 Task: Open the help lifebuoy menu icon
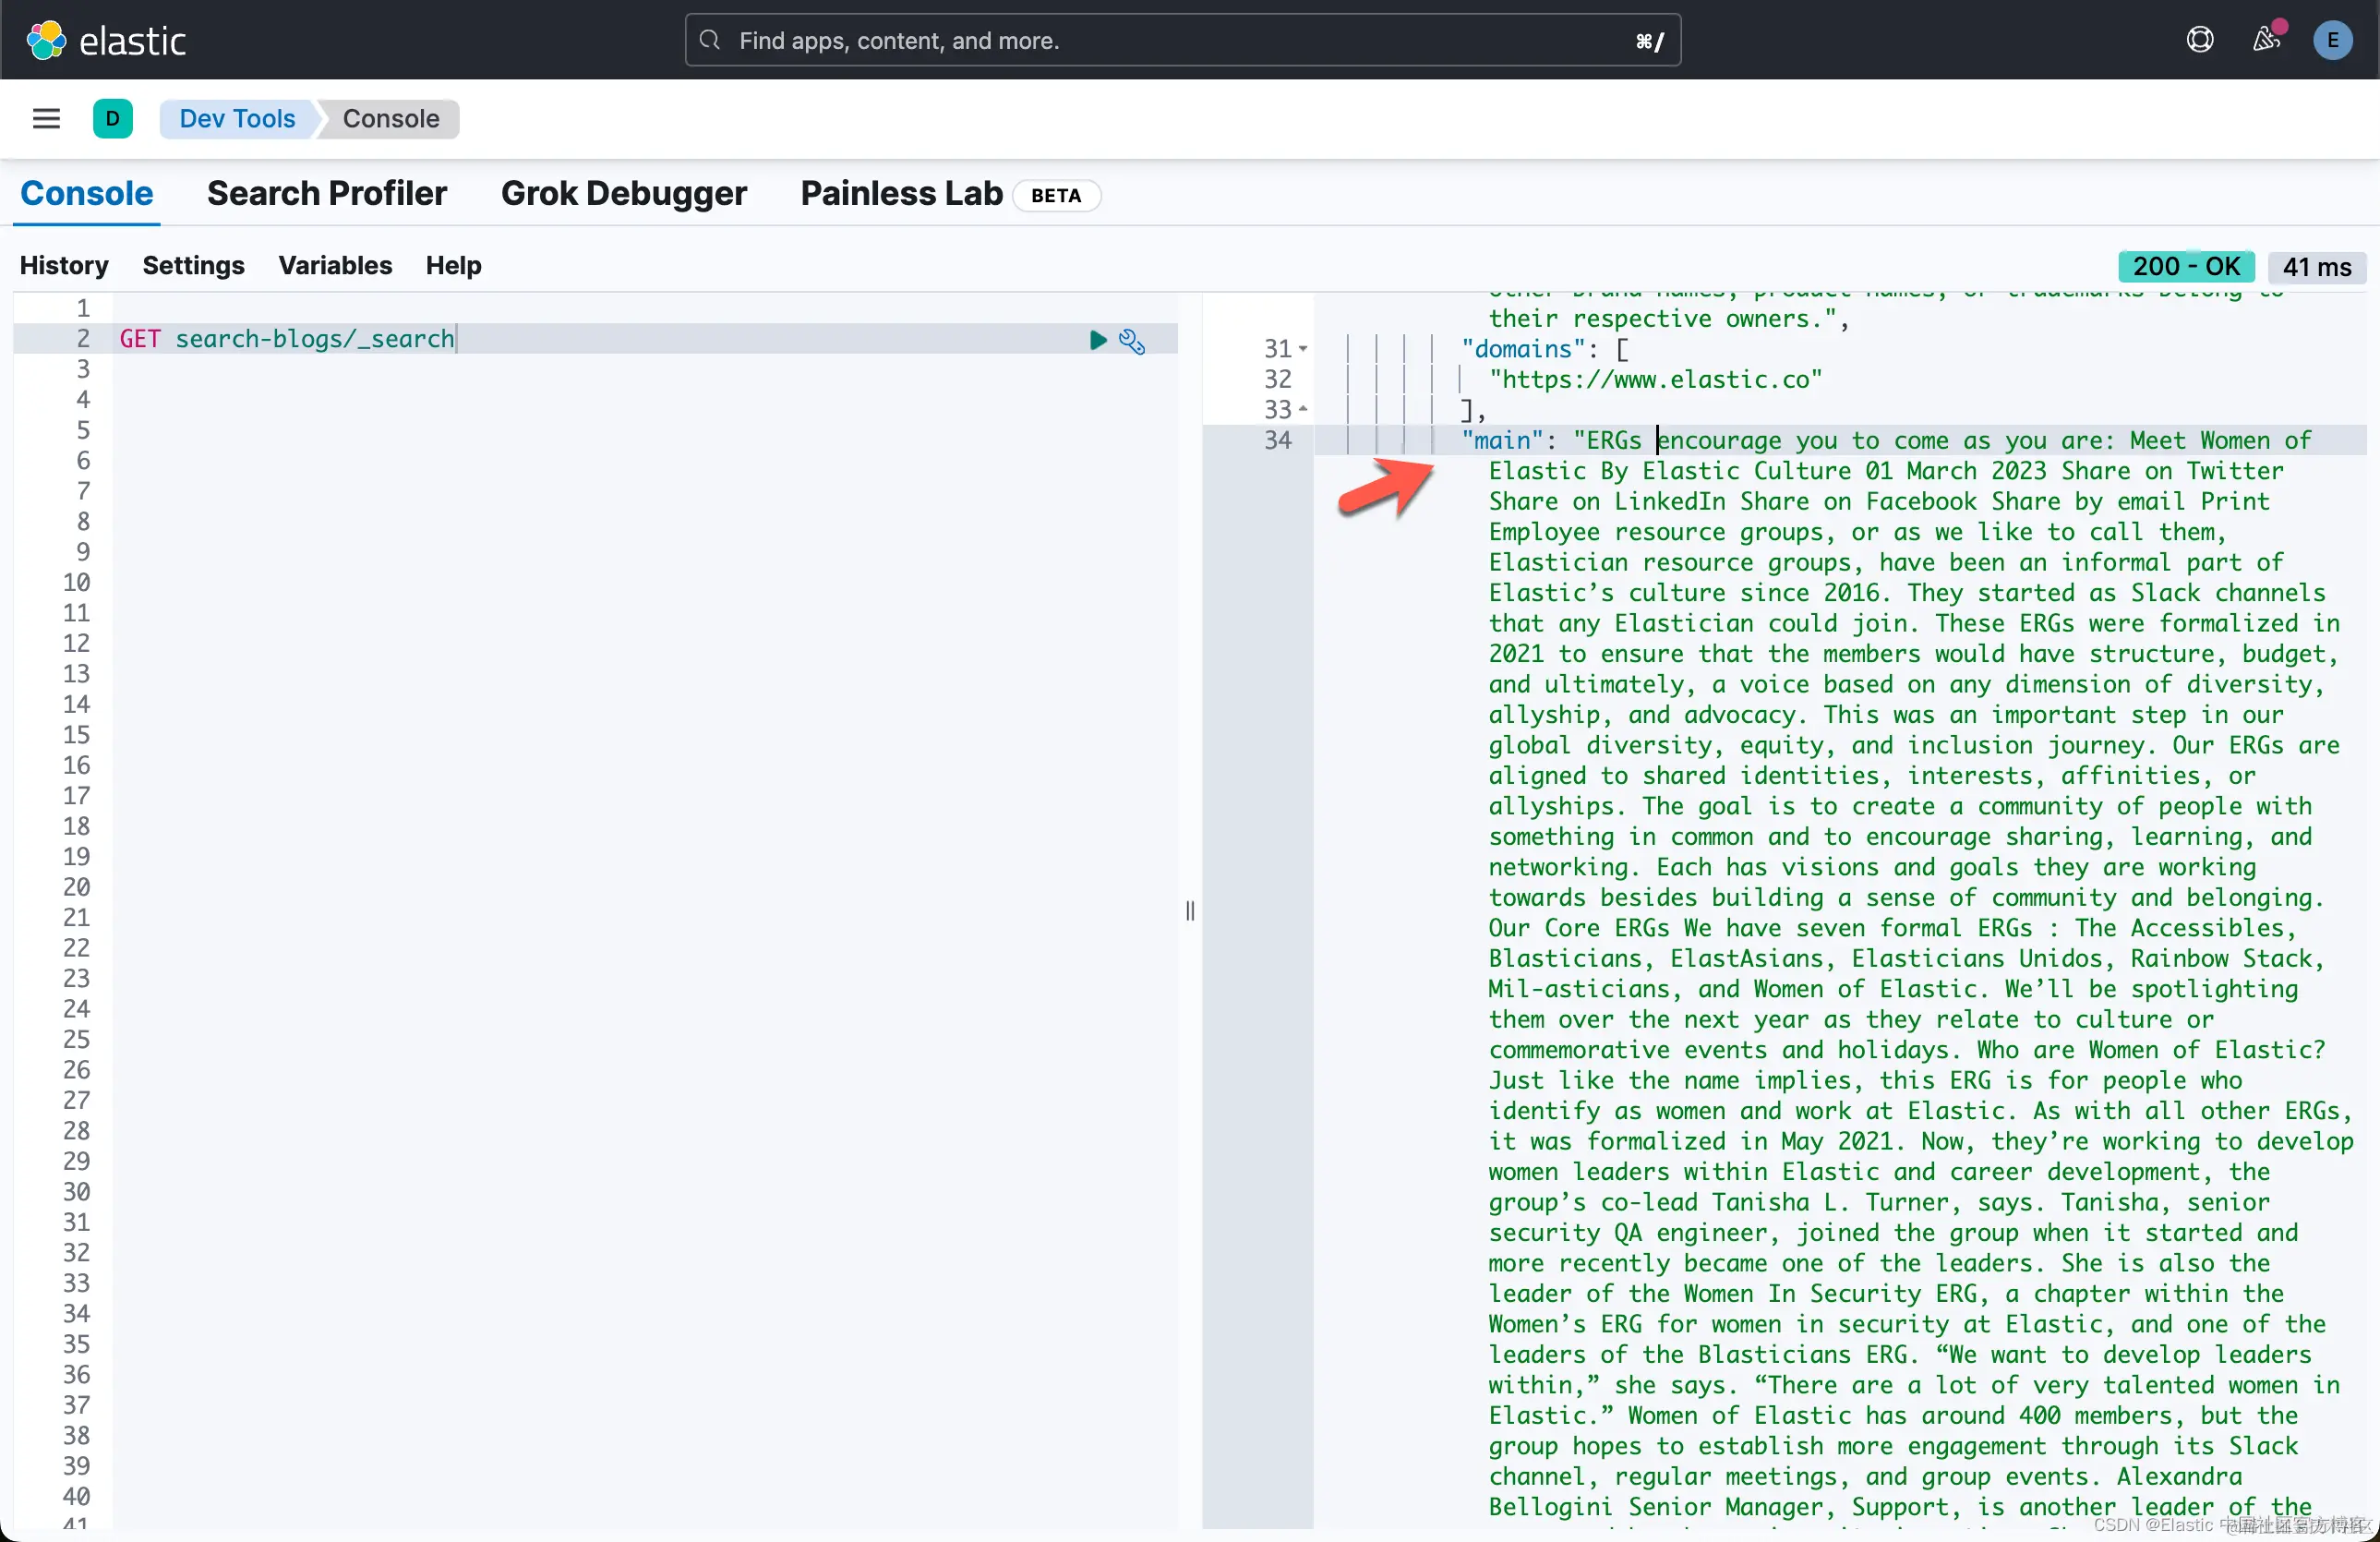tap(2200, 40)
